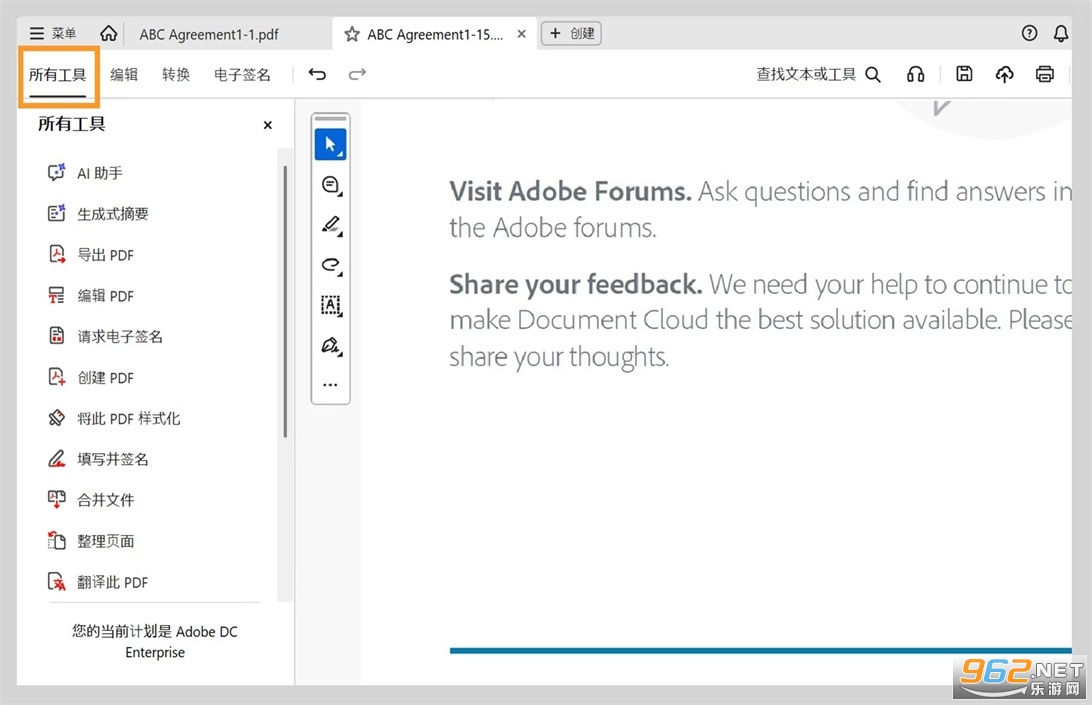Select the 电子签名 tab
The height and width of the screenshot is (705, 1092).
[242, 75]
